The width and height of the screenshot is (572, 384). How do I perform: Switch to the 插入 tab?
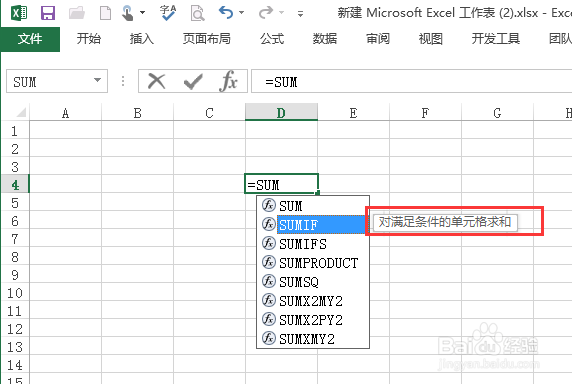coord(142,39)
